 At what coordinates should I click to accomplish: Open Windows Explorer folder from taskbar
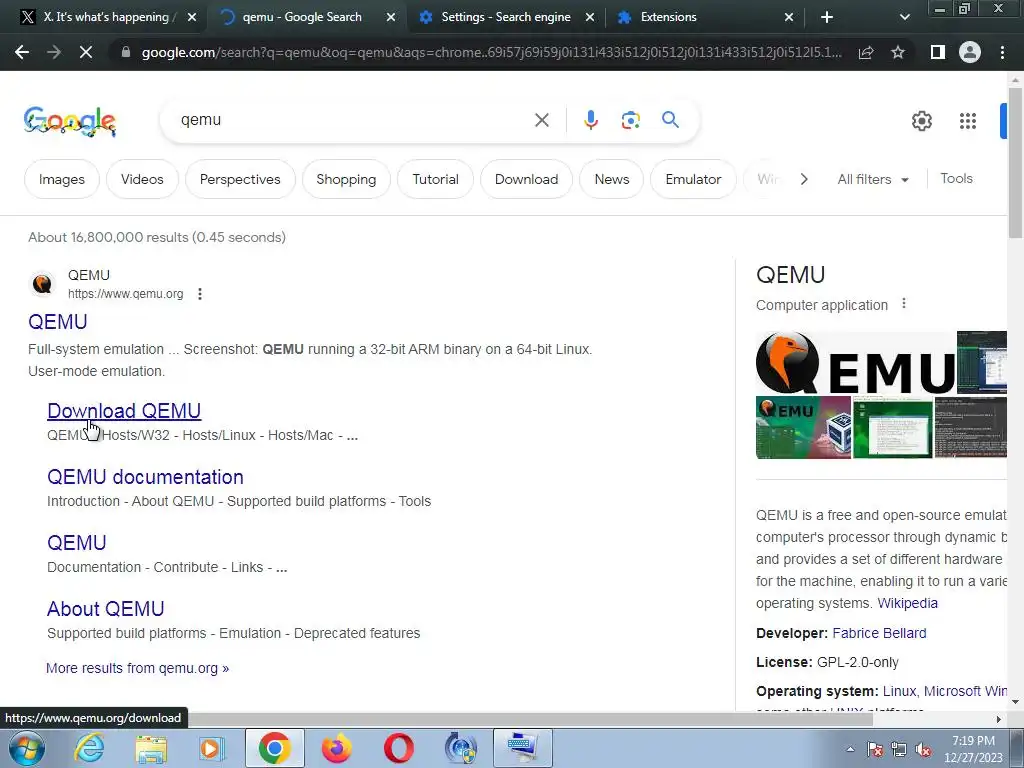pos(151,748)
